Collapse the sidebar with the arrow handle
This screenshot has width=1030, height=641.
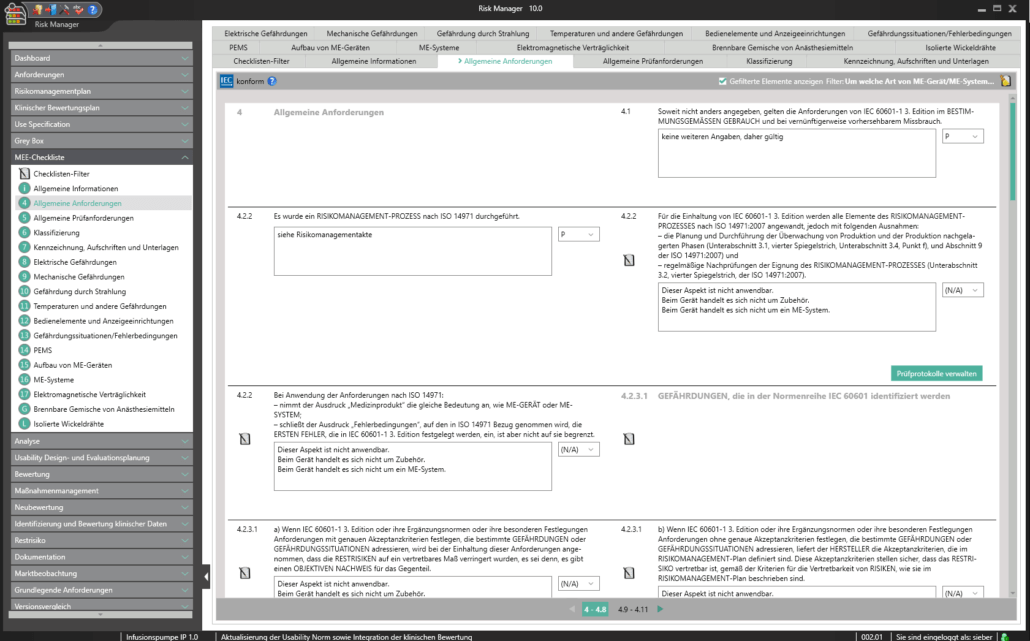[206, 577]
